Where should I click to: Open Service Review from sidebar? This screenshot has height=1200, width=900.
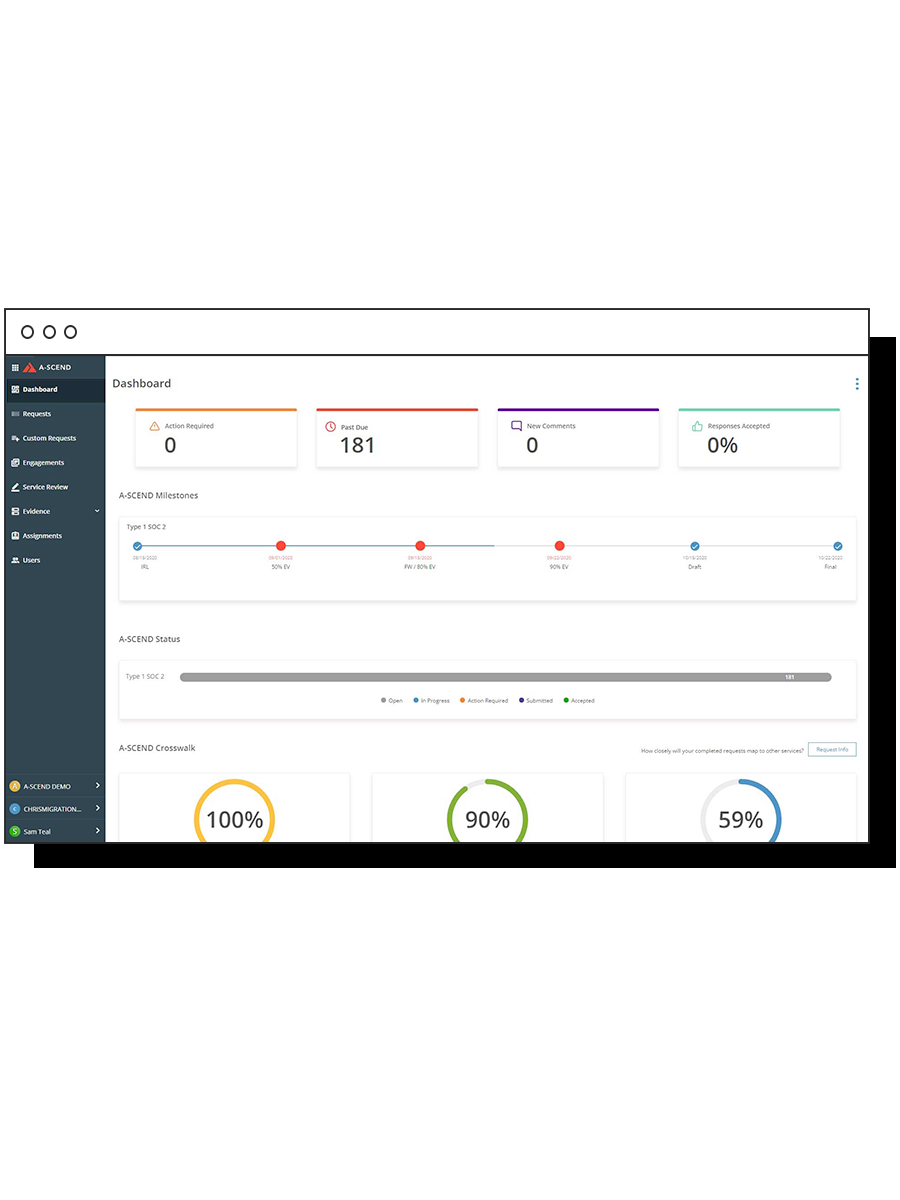55,487
